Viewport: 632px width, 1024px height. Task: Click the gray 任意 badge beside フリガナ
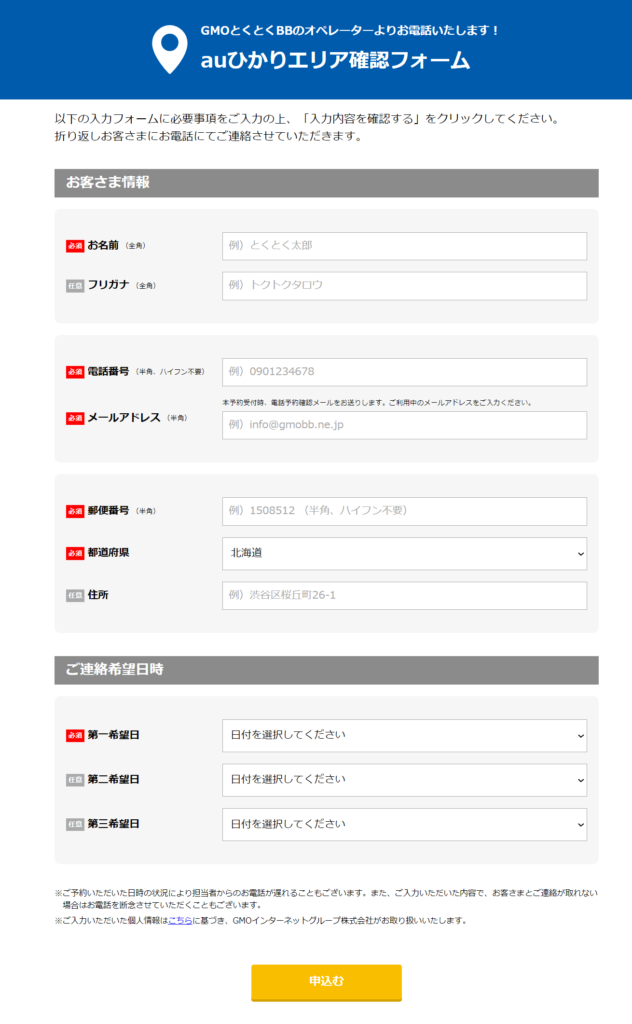(x=75, y=286)
